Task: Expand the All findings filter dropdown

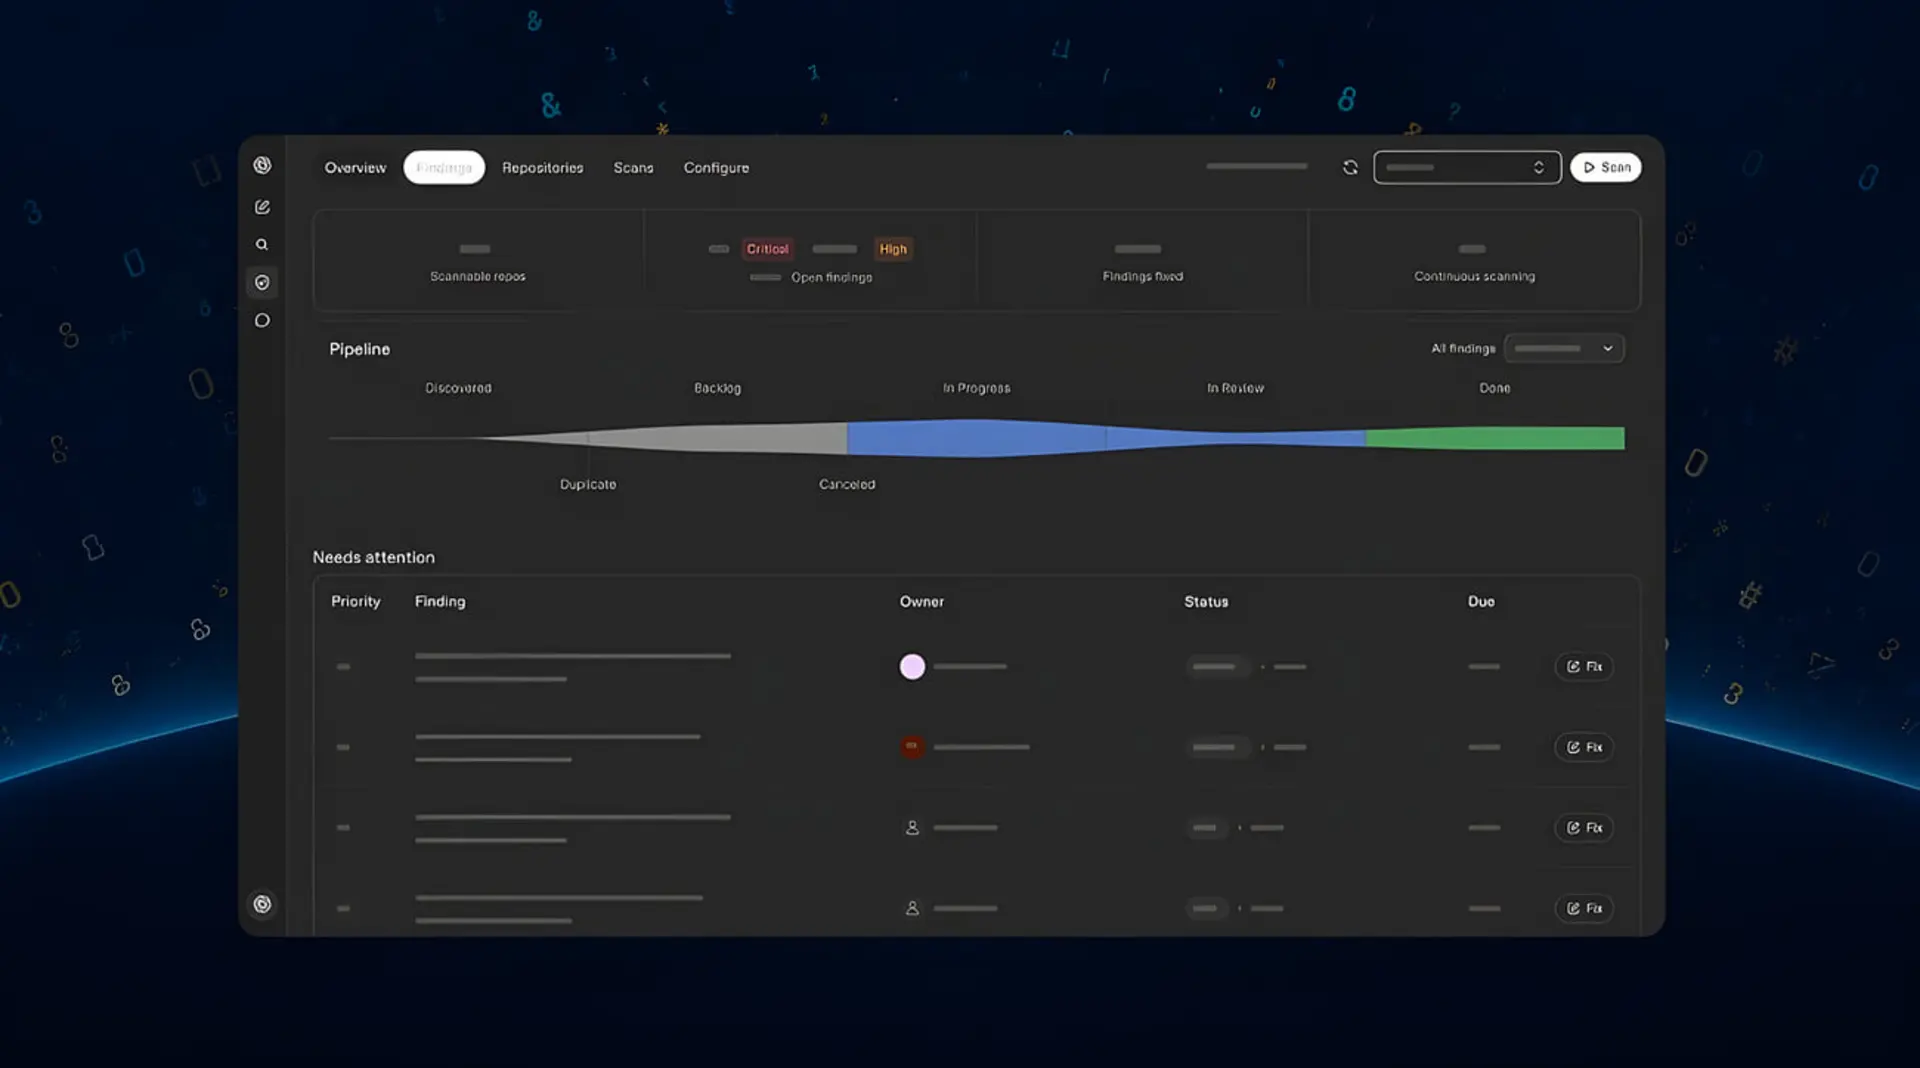Action: 1564,348
